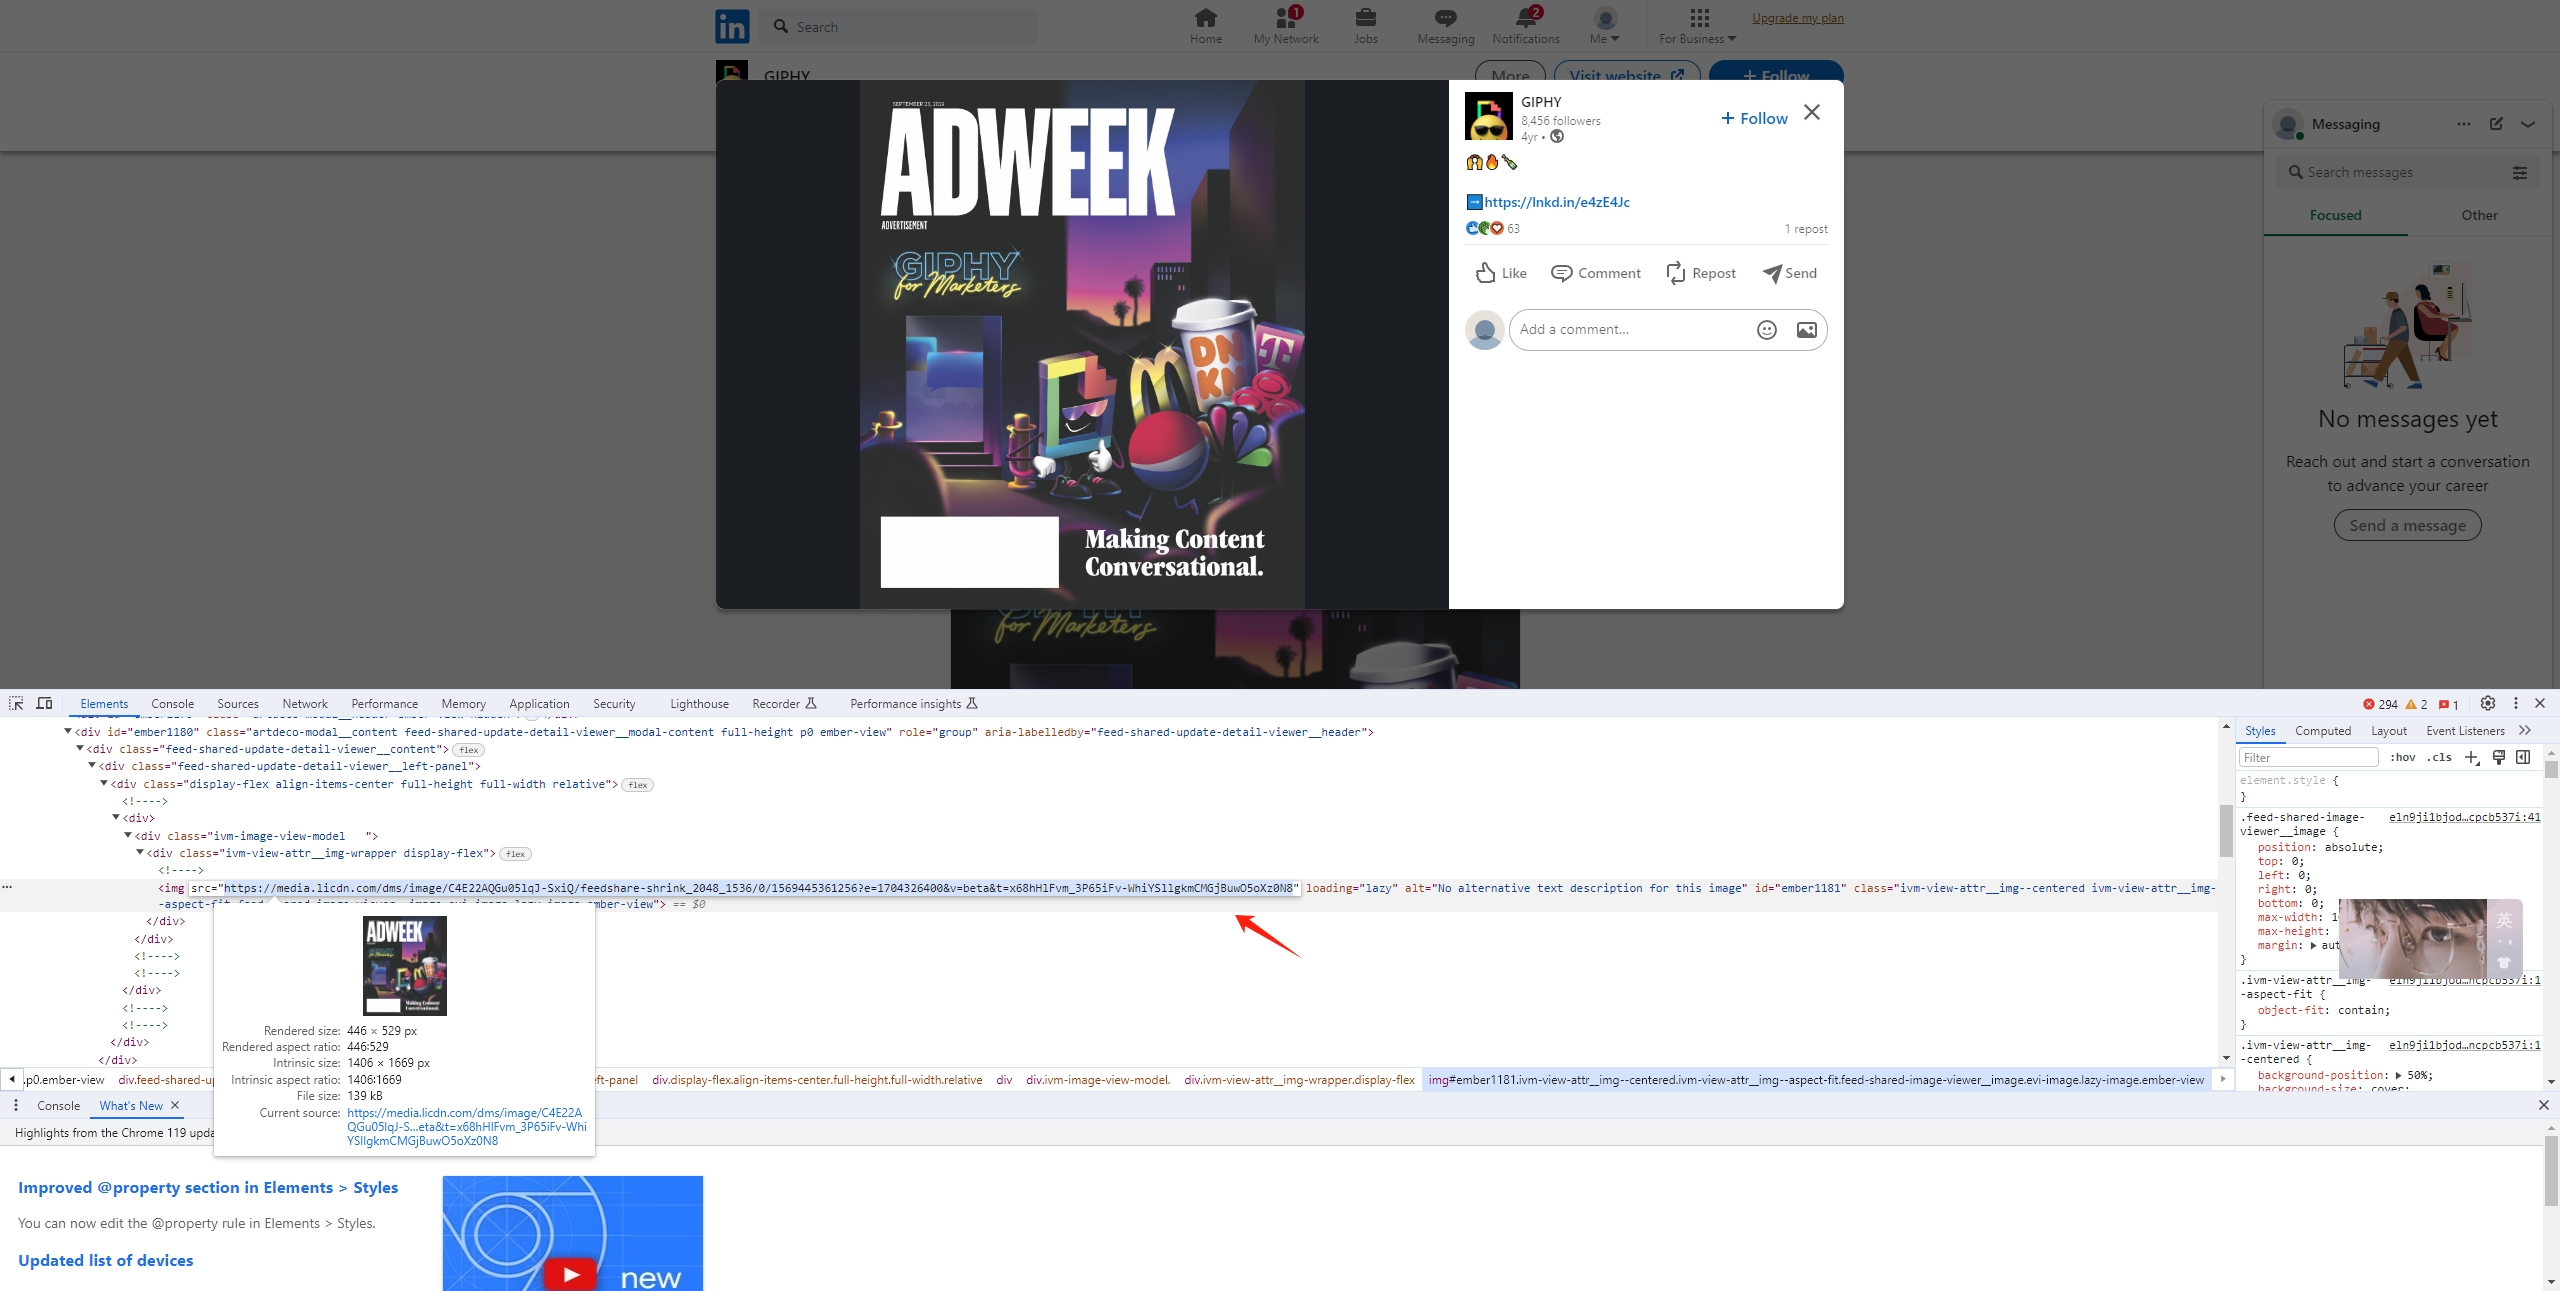Open the Home nav icon

[1206, 26]
